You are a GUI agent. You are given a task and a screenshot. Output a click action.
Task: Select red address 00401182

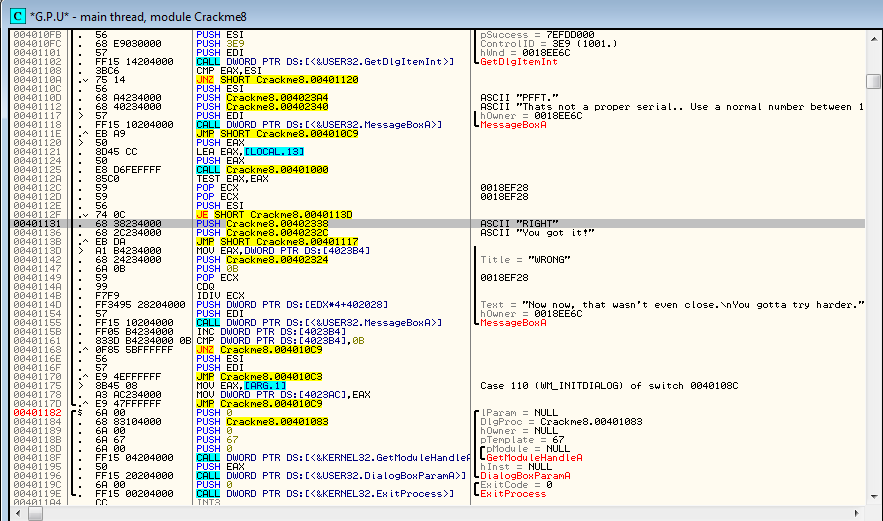(x=37, y=413)
